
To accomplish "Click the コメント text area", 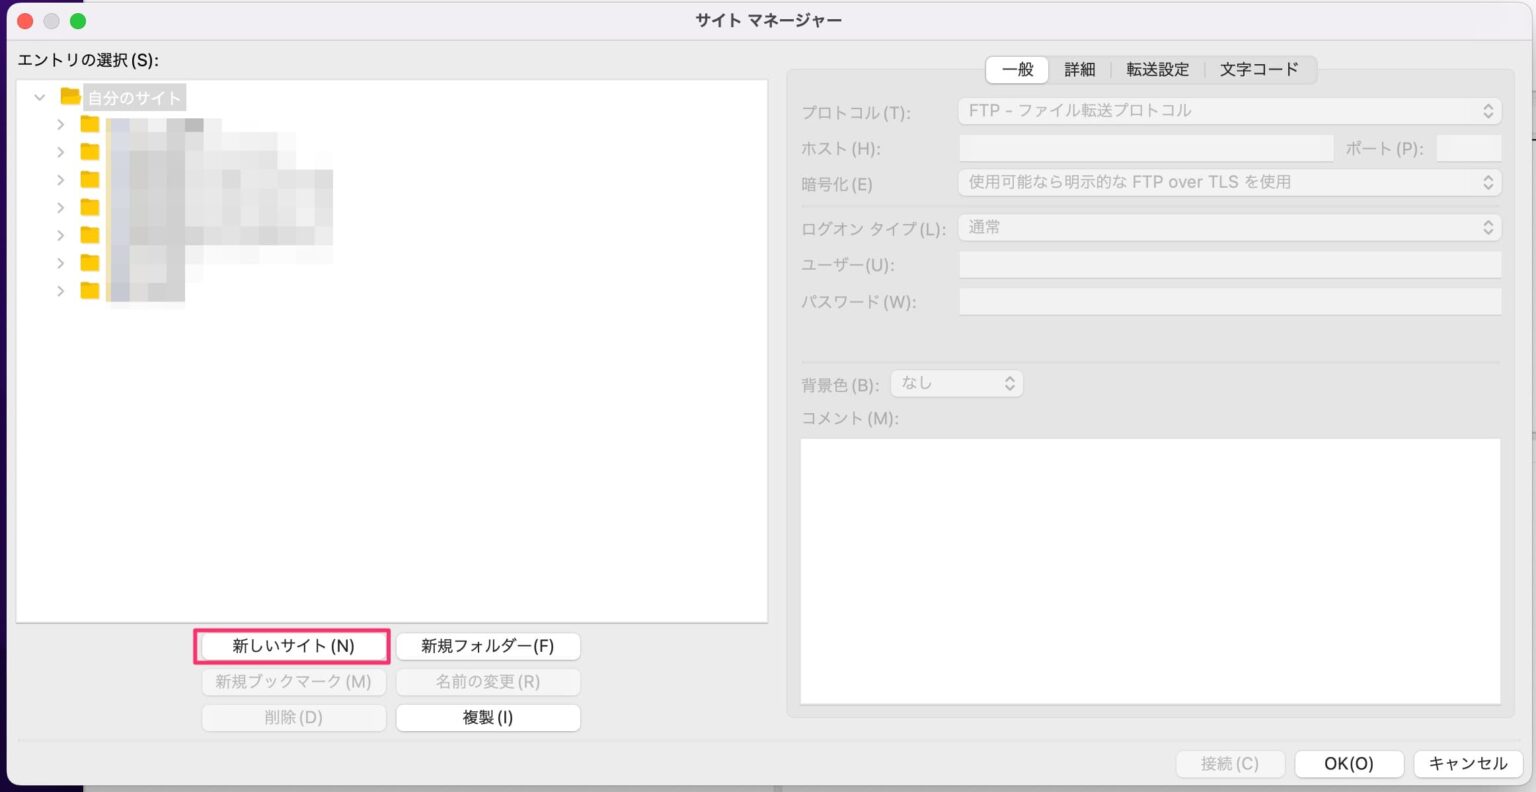I will pos(1150,570).
